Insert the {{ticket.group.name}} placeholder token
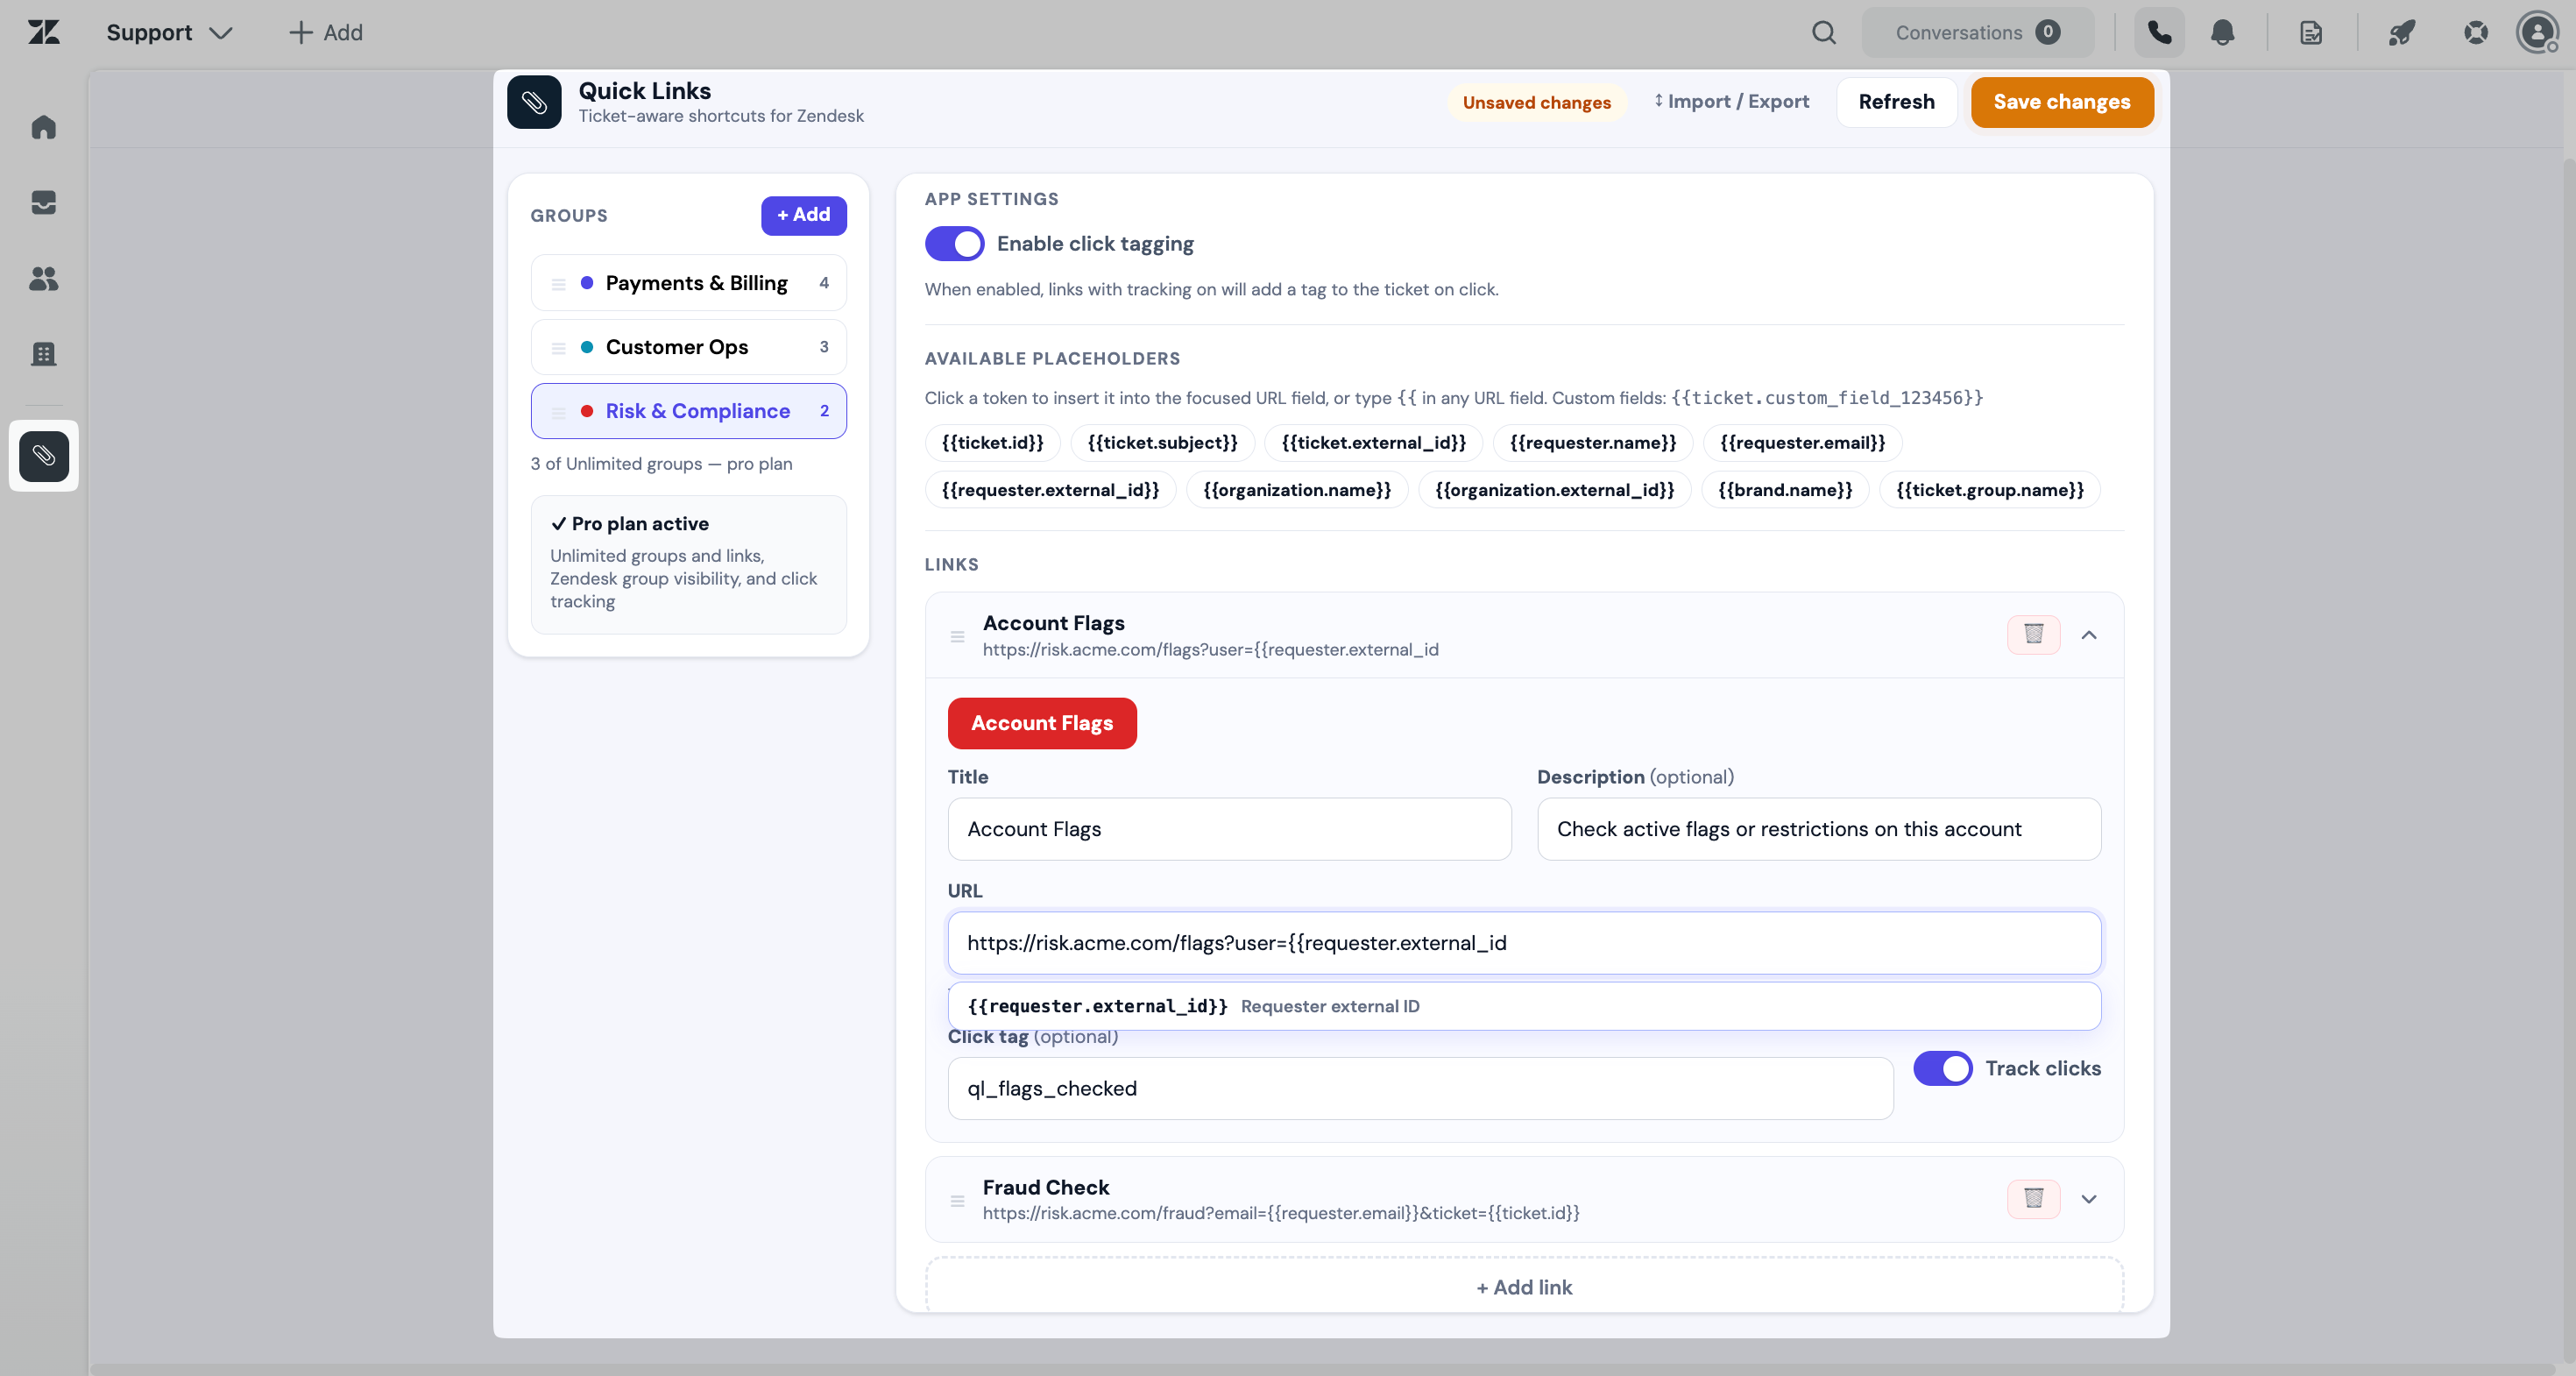 [x=1990, y=490]
